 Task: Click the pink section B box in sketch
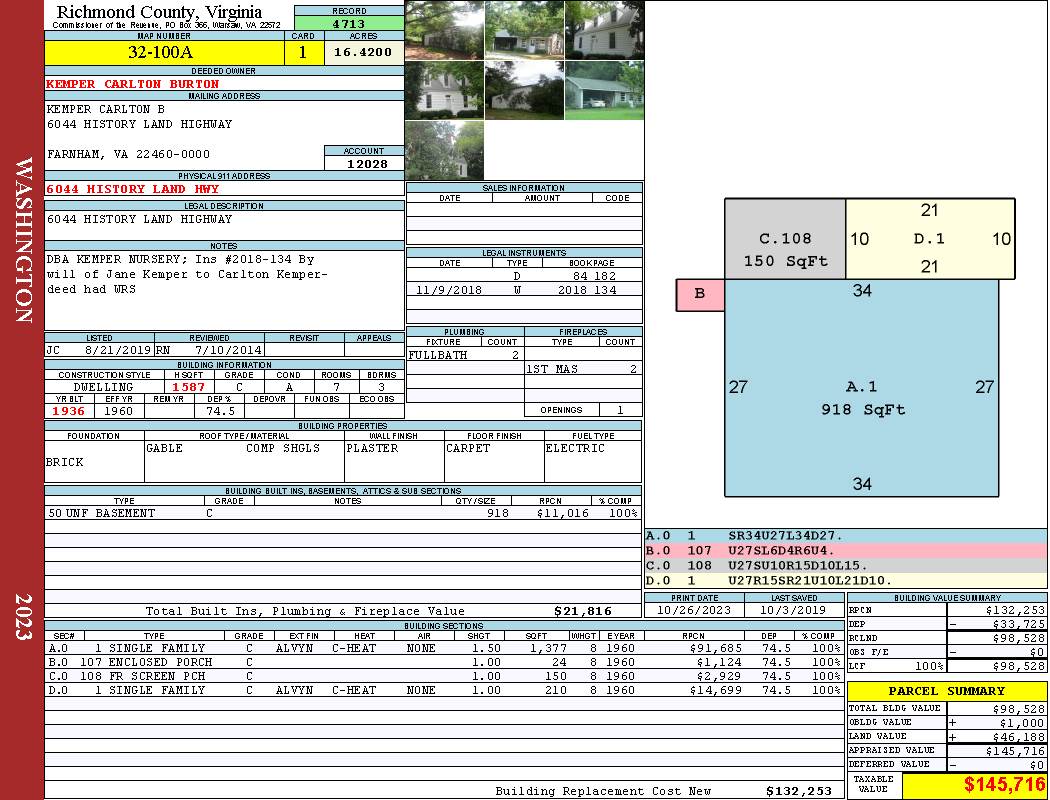point(700,294)
